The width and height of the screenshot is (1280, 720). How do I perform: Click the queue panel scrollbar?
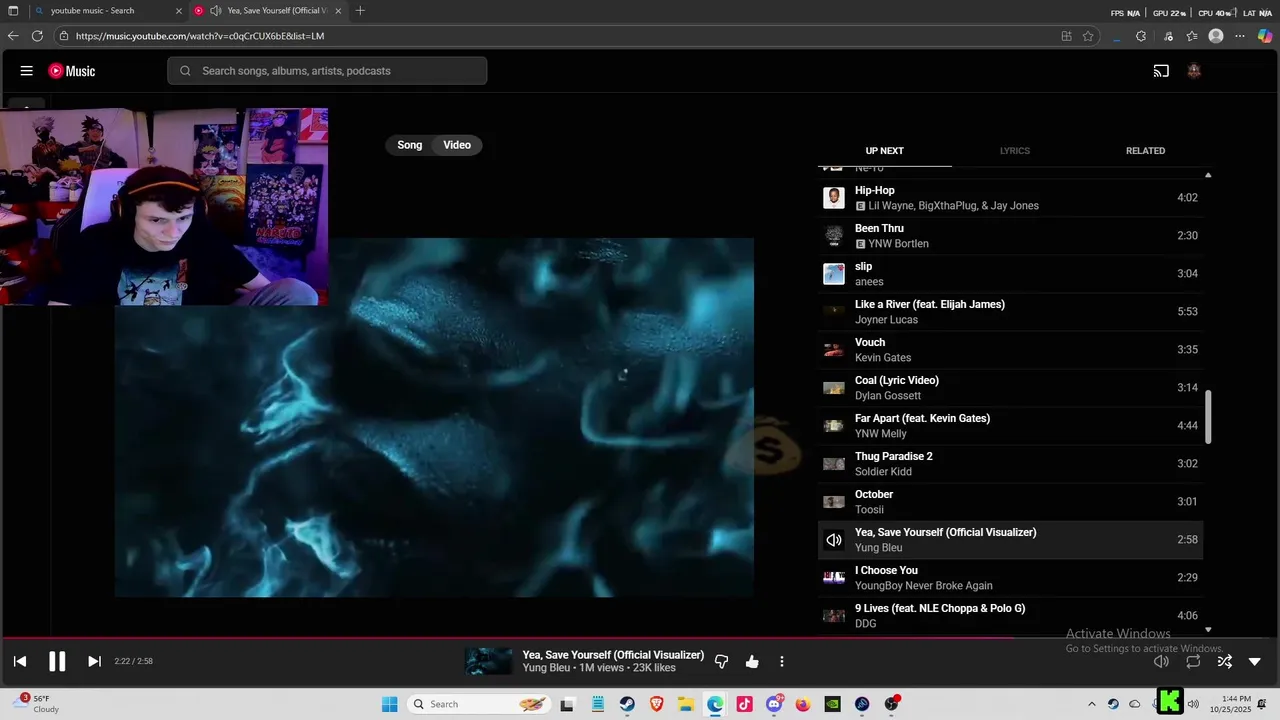tap(1208, 416)
